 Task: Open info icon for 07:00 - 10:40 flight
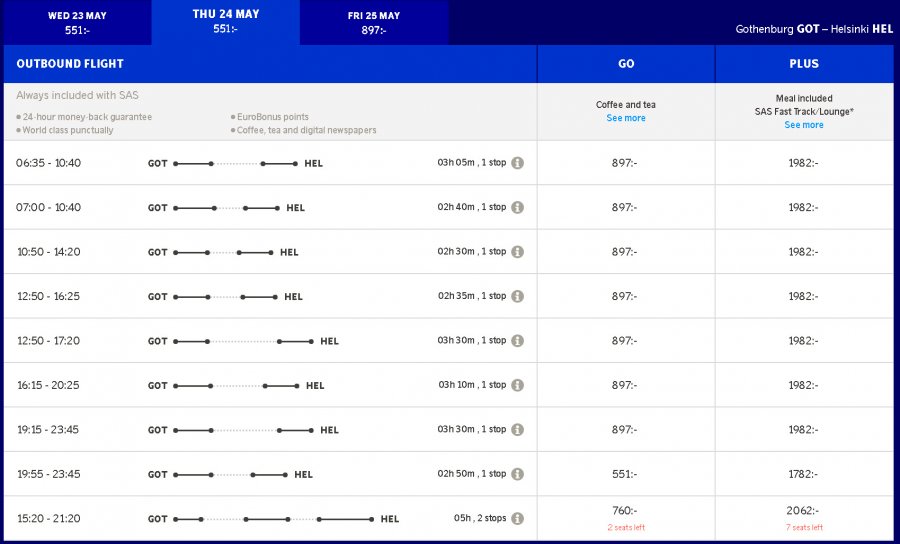coord(518,208)
